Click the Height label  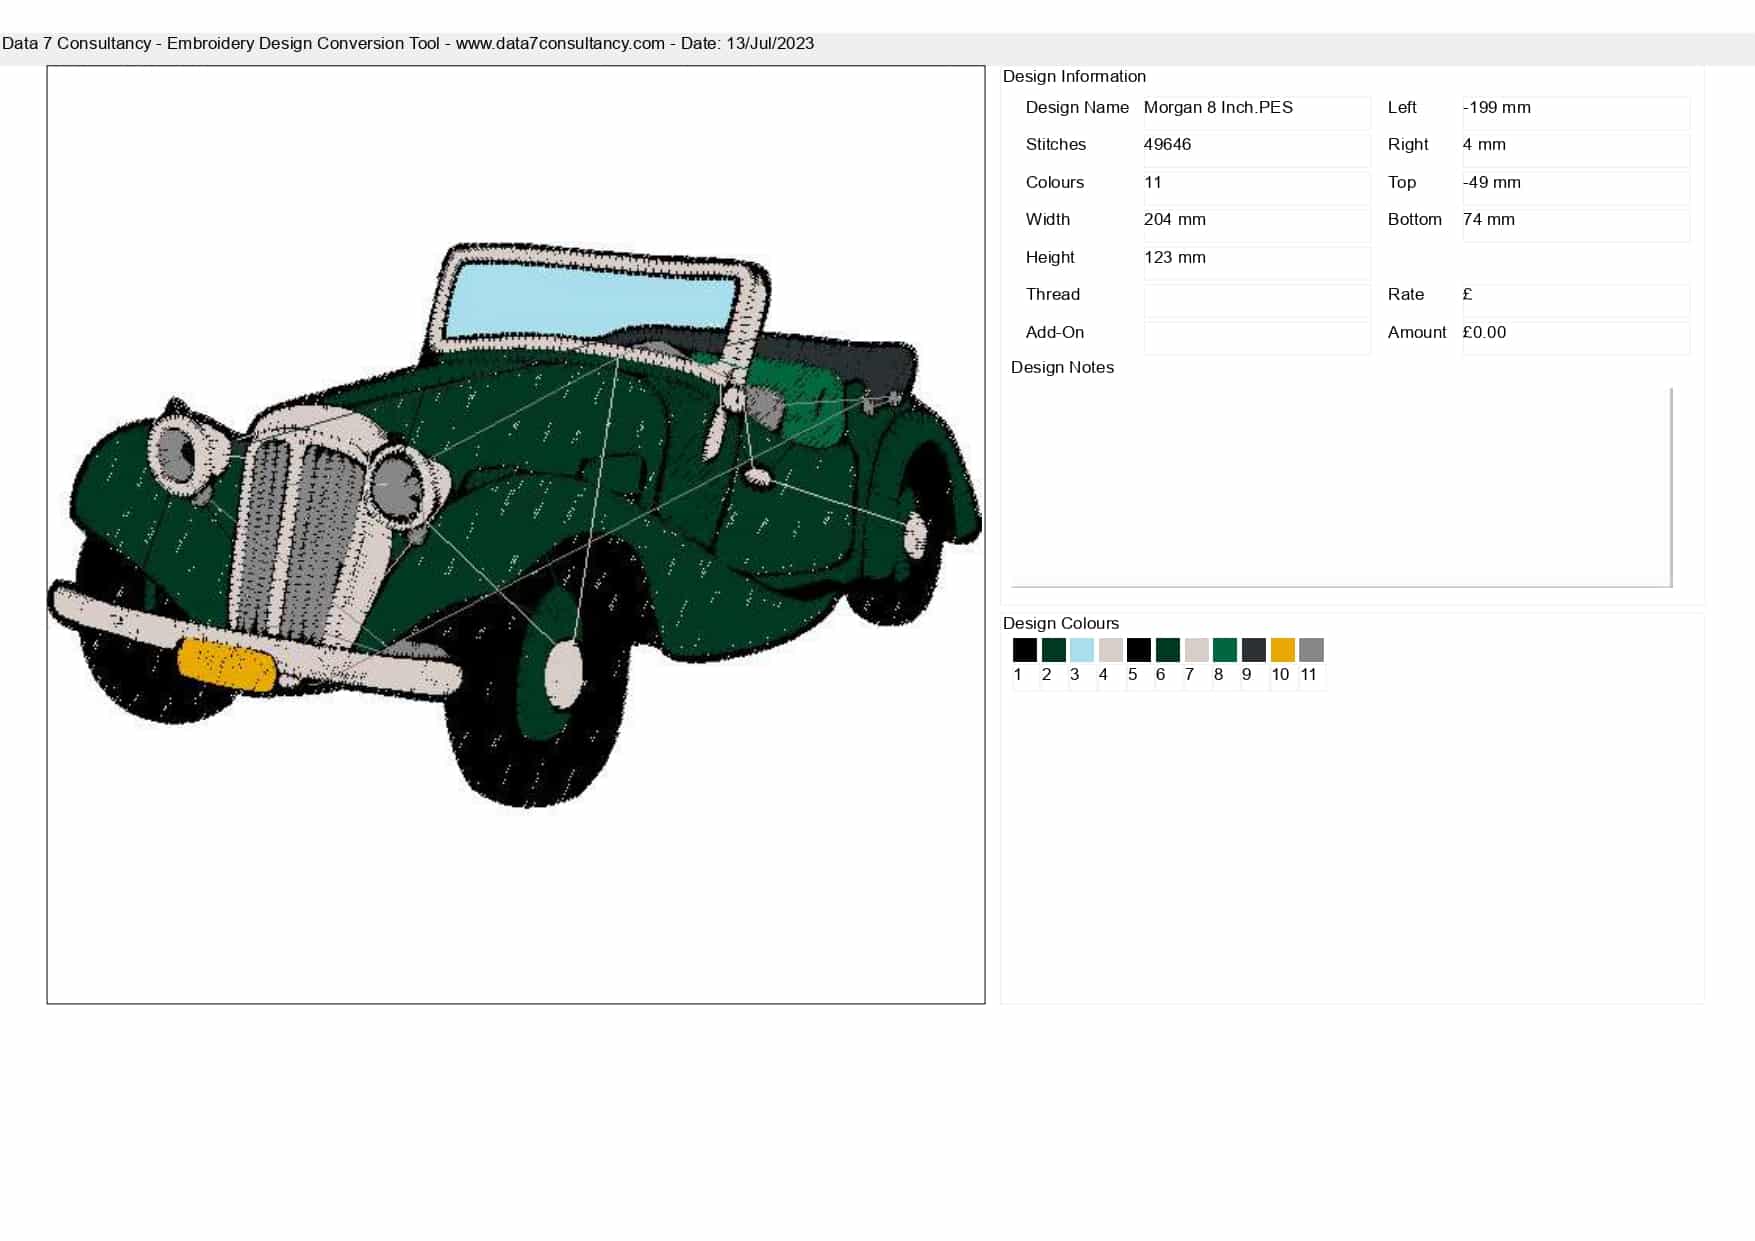[1050, 257]
